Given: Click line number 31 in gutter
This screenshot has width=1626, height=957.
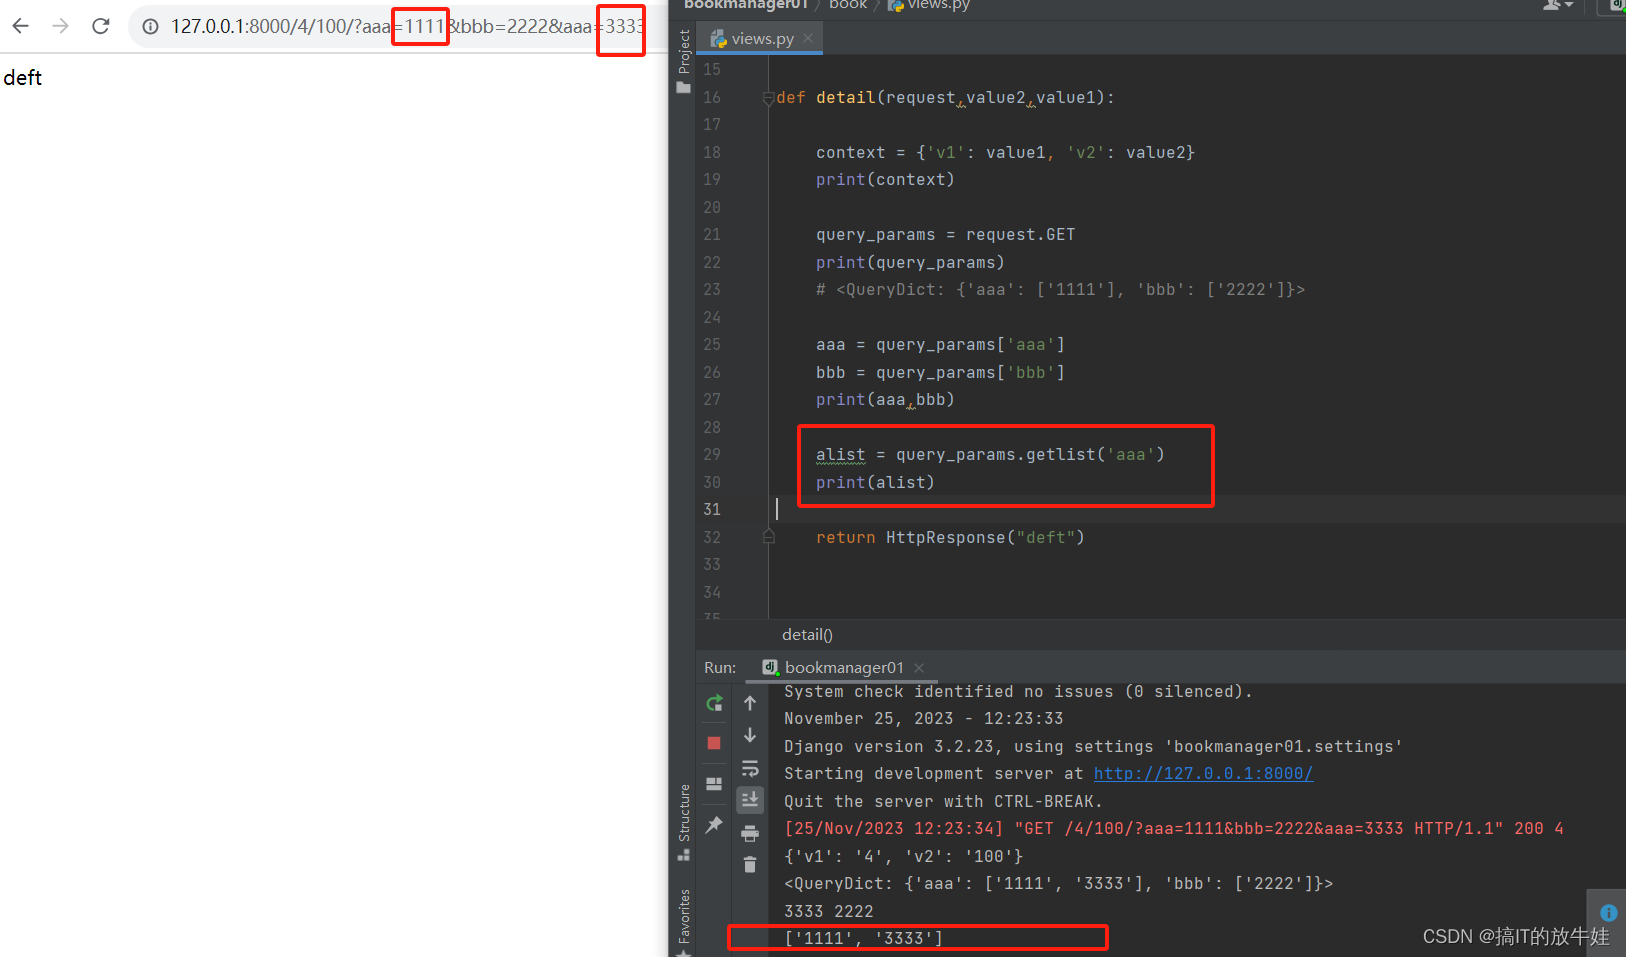Looking at the screenshot, I should [712, 509].
